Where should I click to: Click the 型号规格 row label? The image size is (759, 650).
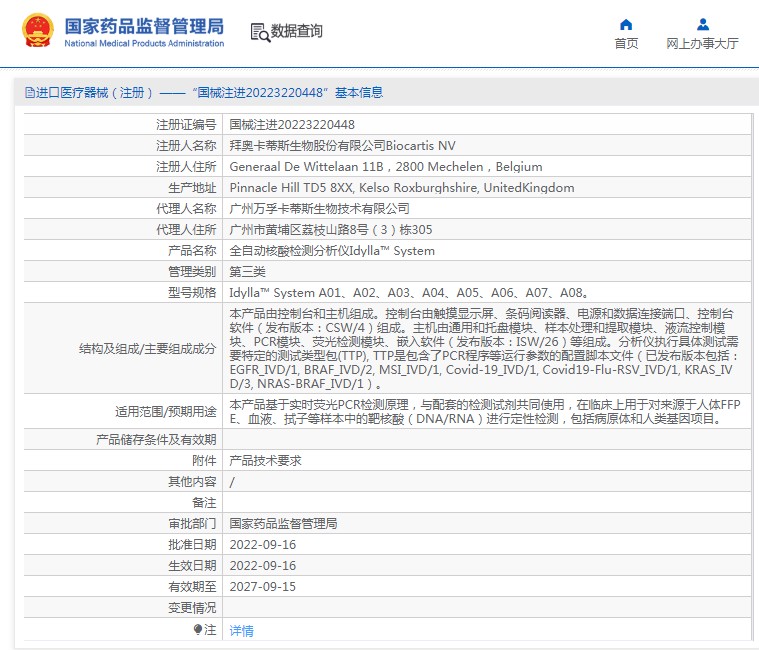coord(192,293)
